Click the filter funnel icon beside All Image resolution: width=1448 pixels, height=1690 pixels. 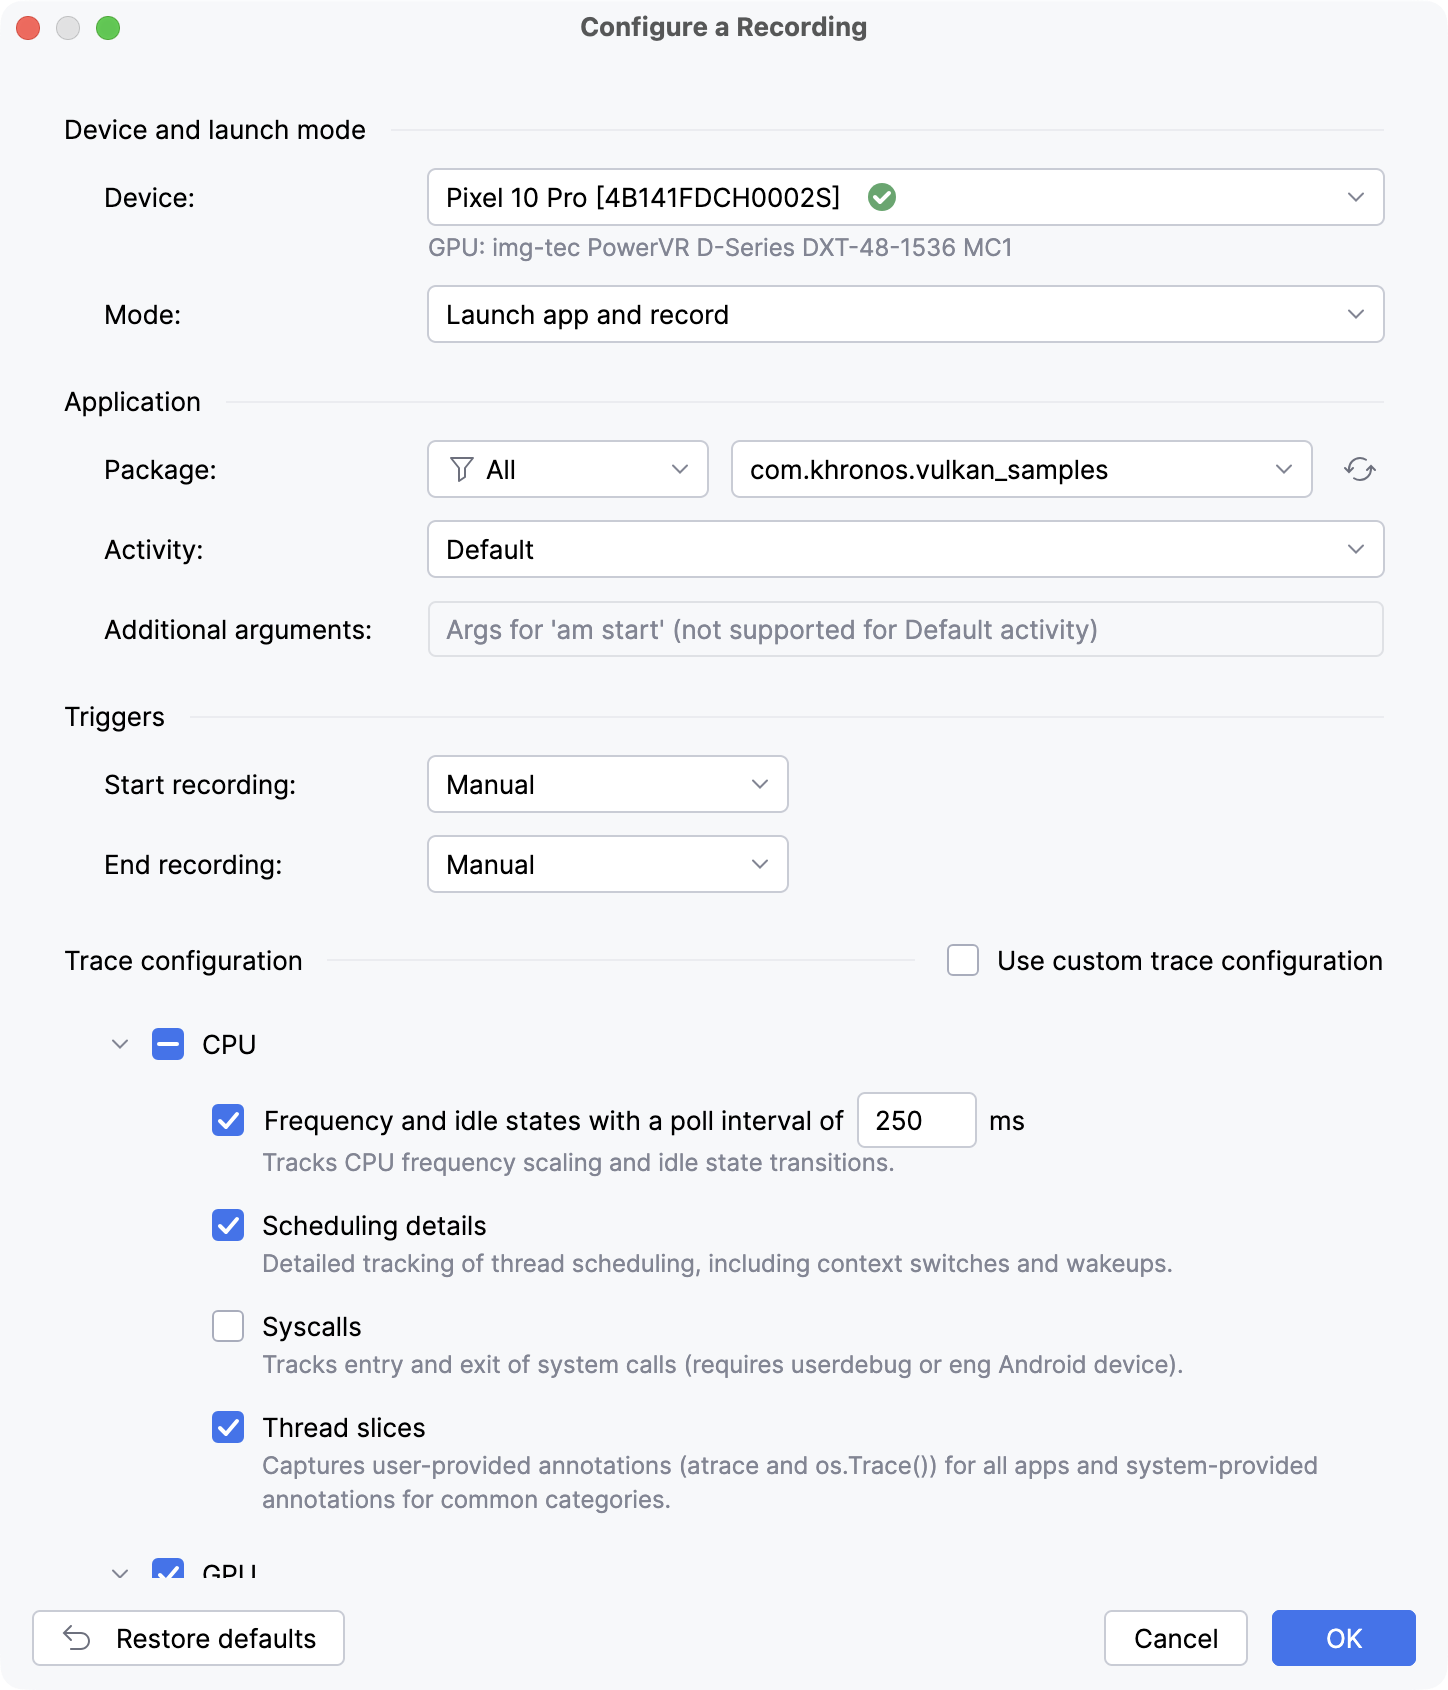click(461, 469)
